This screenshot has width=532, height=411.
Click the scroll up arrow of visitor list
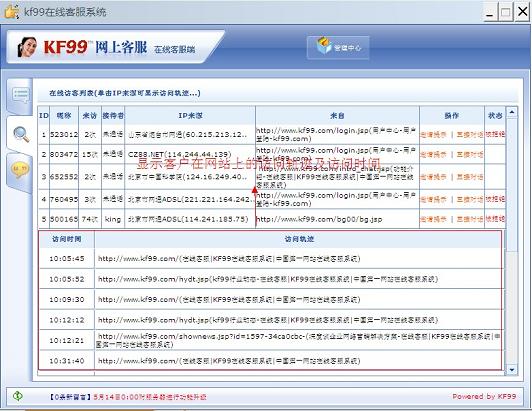pos(512,112)
